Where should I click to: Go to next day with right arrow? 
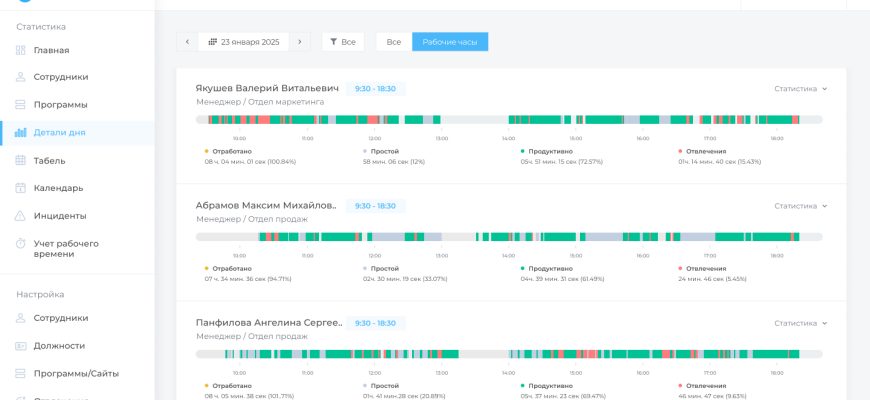pyautogui.click(x=300, y=42)
